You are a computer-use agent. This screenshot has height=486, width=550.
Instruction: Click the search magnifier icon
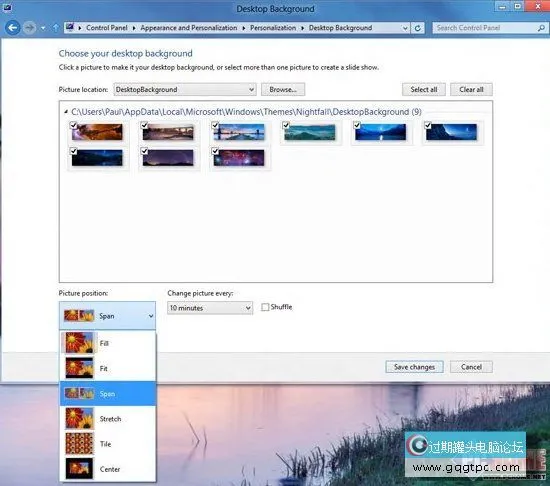541,28
